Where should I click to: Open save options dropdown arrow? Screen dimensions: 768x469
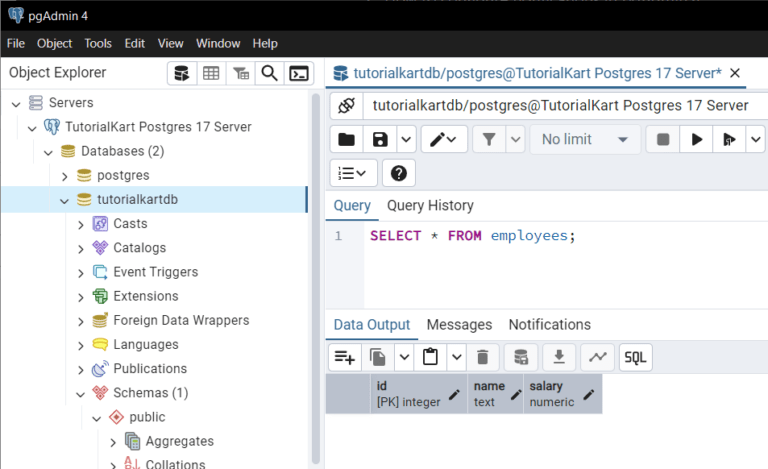click(x=406, y=140)
